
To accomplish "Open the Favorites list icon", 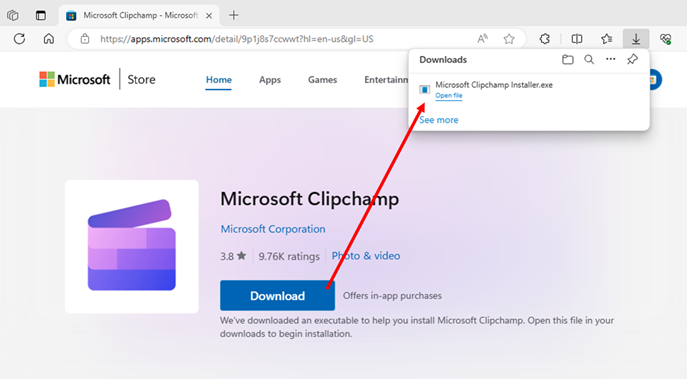I will click(x=606, y=39).
